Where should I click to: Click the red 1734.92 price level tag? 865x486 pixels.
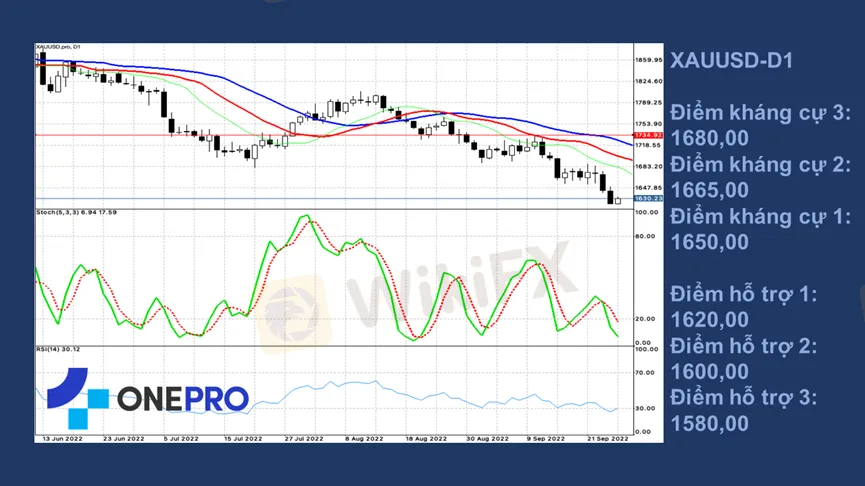[648, 134]
